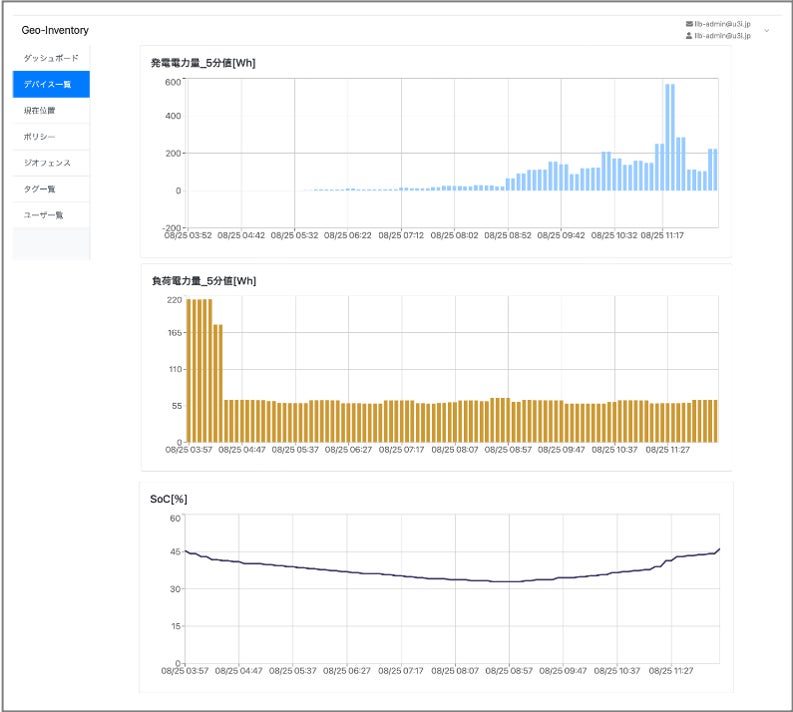Click the envelope mail icon in header

(x=689, y=23)
